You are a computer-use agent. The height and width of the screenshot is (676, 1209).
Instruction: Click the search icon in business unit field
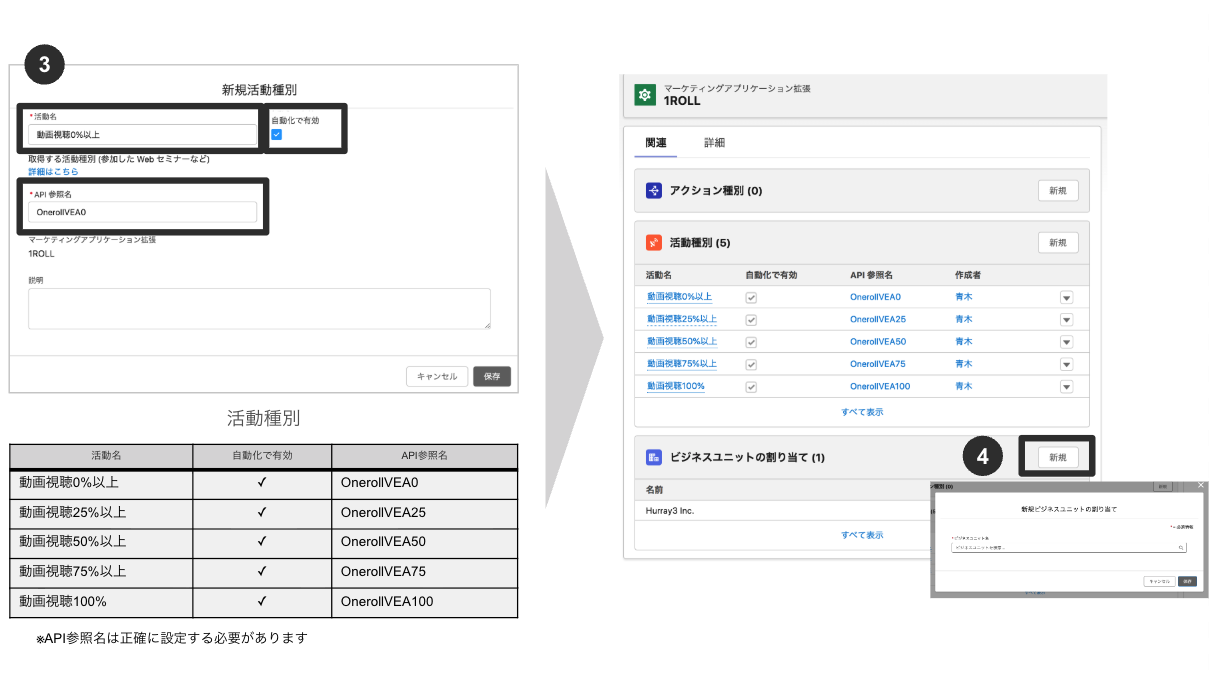point(1181,548)
